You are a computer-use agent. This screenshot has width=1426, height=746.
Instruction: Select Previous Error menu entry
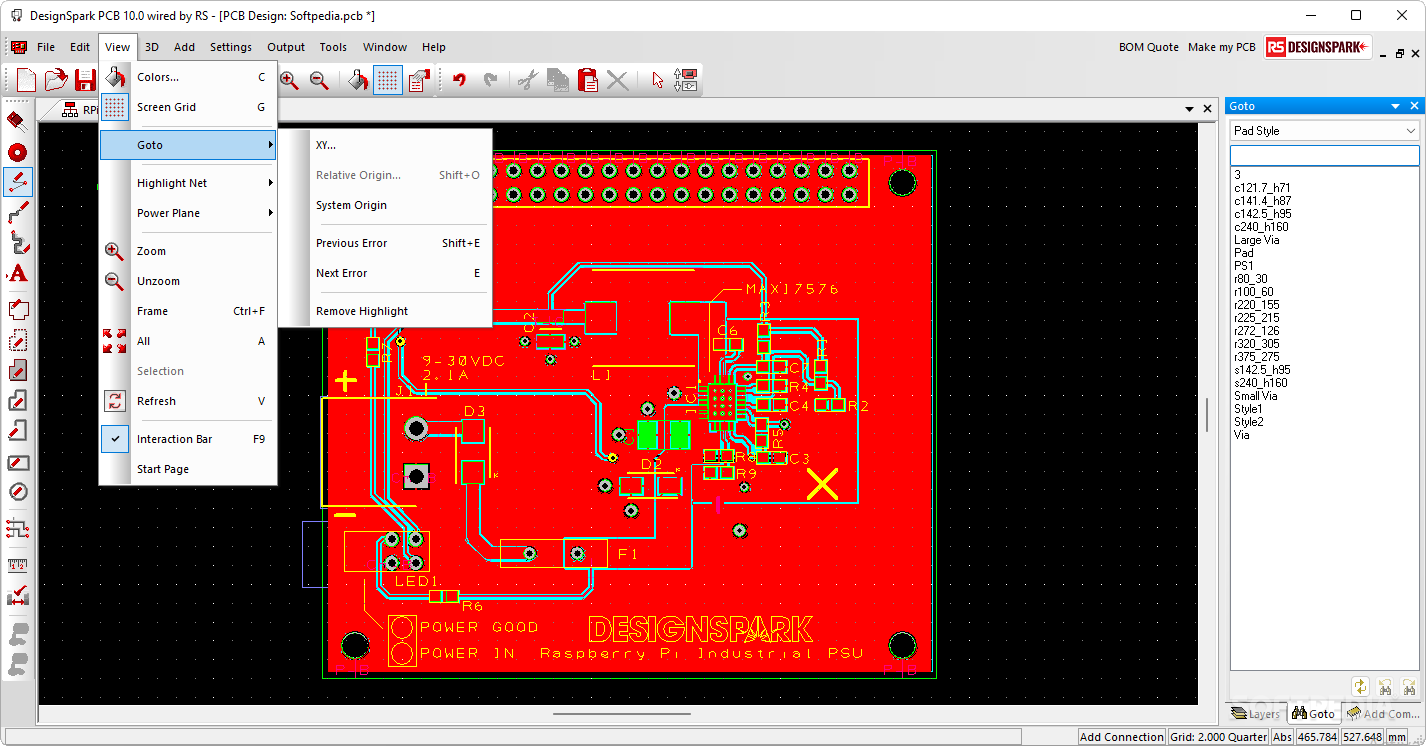tap(385, 243)
